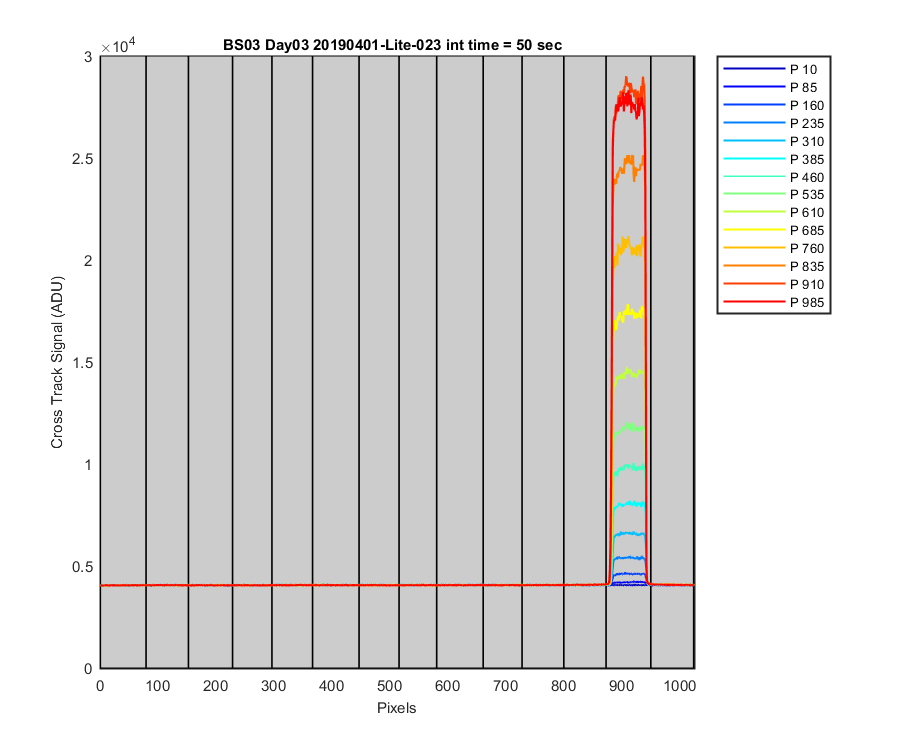Click the P 610 legend label
The height and width of the screenshot is (750, 900).
coord(806,212)
